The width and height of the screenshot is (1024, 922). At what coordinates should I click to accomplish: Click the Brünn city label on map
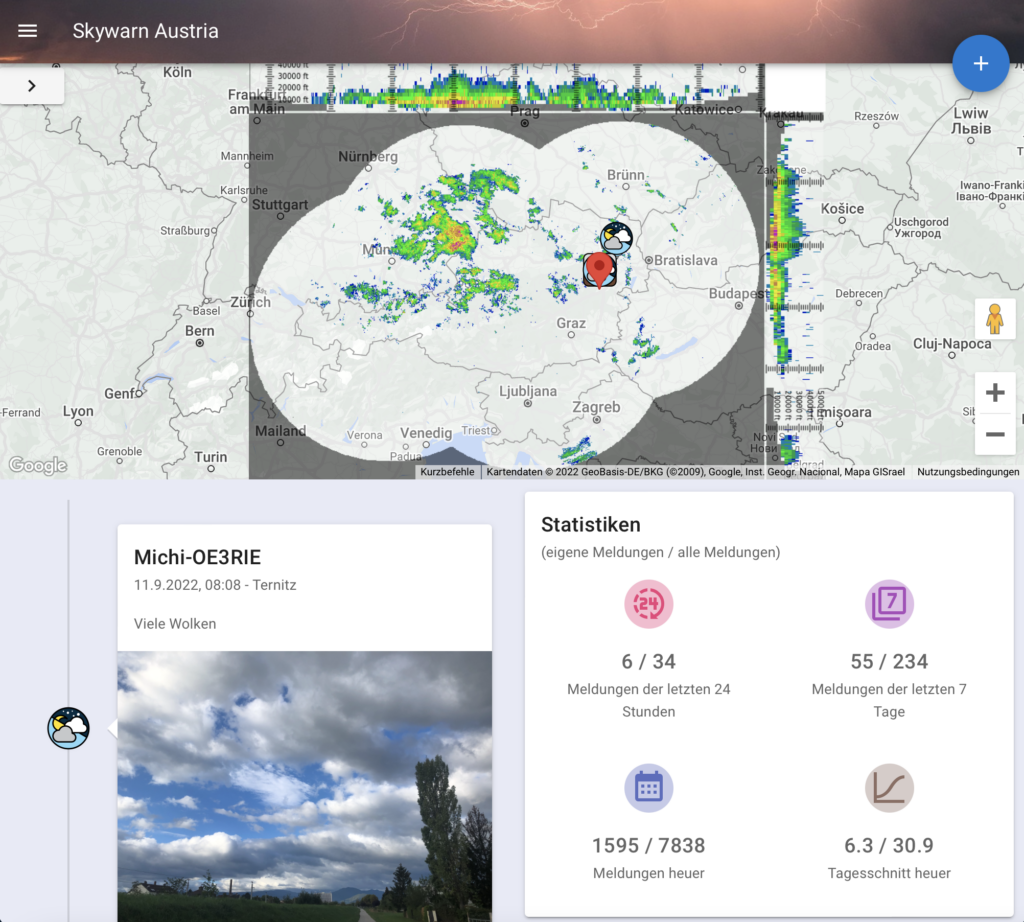click(x=626, y=175)
